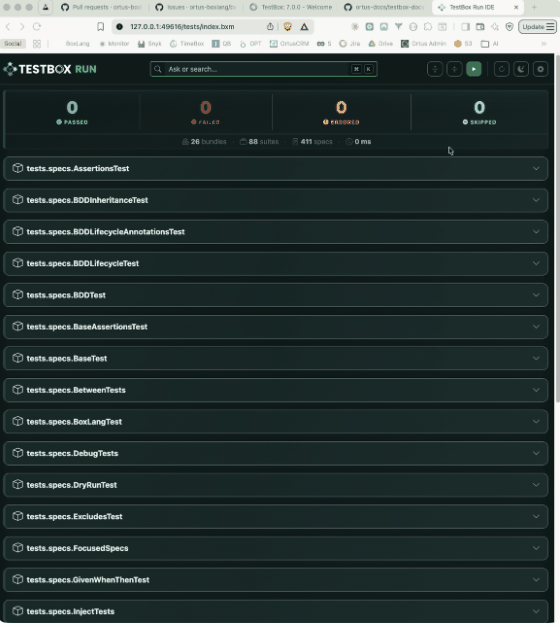Click the 88 suites stat
Image resolution: width=560 pixels, height=626 pixels.
(x=259, y=142)
